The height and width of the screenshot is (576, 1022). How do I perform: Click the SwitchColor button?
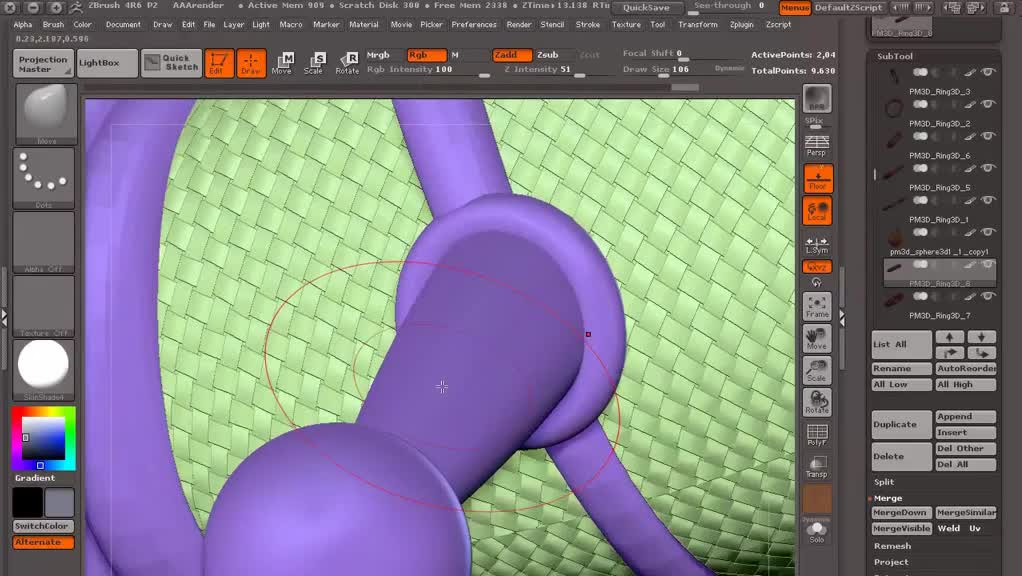point(43,526)
